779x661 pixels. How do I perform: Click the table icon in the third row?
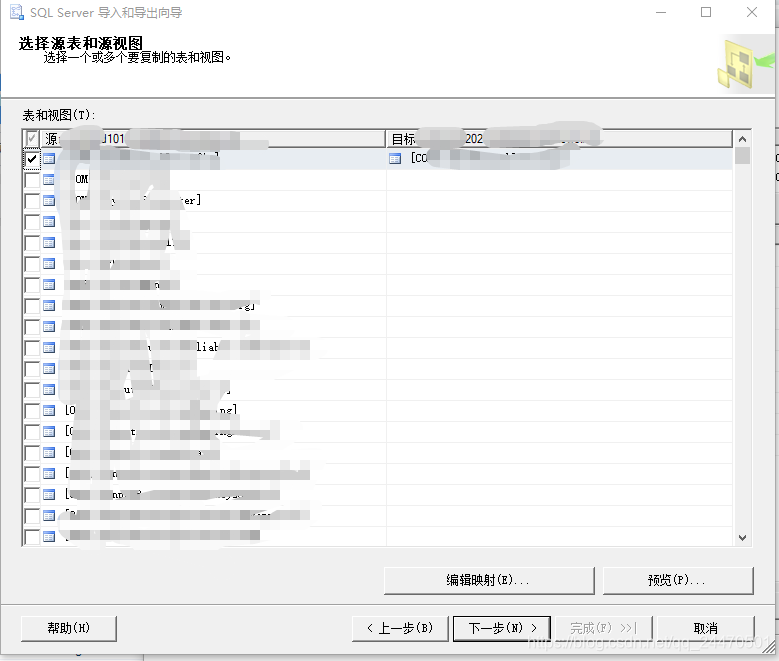click(49, 201)
